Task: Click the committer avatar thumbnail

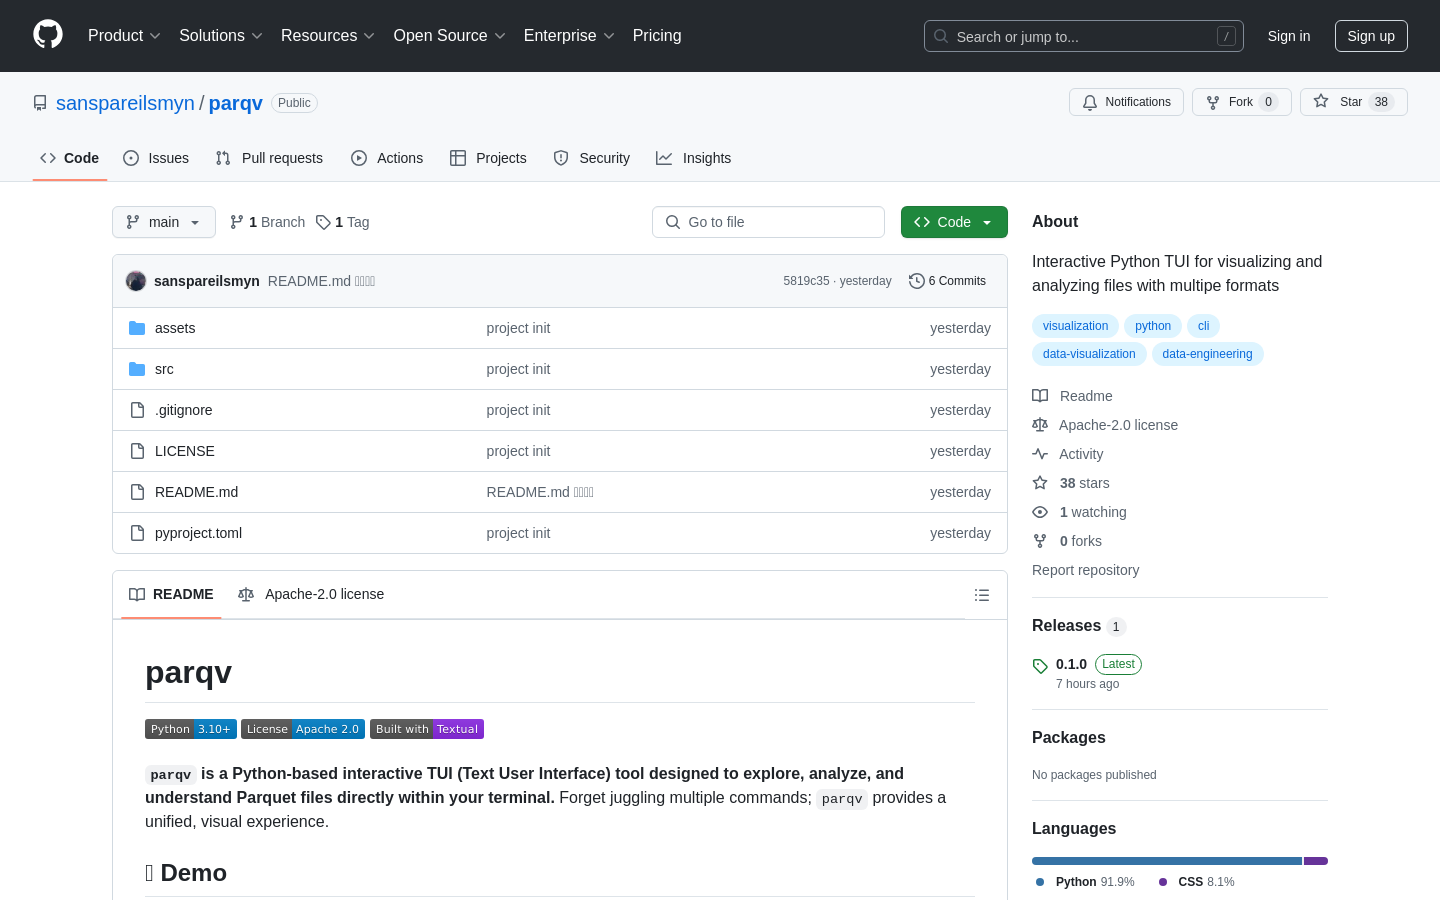Action: click(x=136, y=281)
